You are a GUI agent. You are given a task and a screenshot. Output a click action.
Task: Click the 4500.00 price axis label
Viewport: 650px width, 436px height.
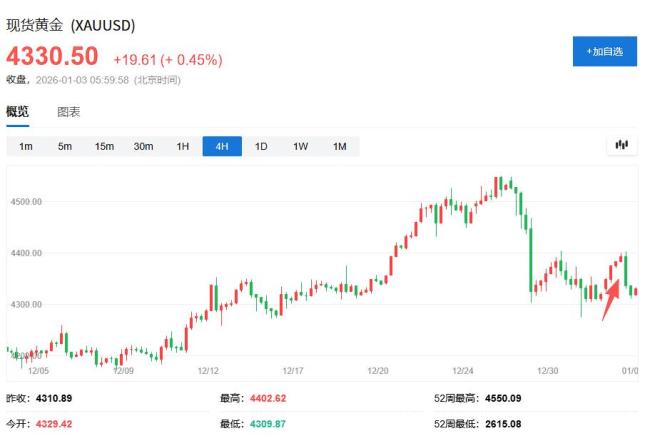point(25,202)
